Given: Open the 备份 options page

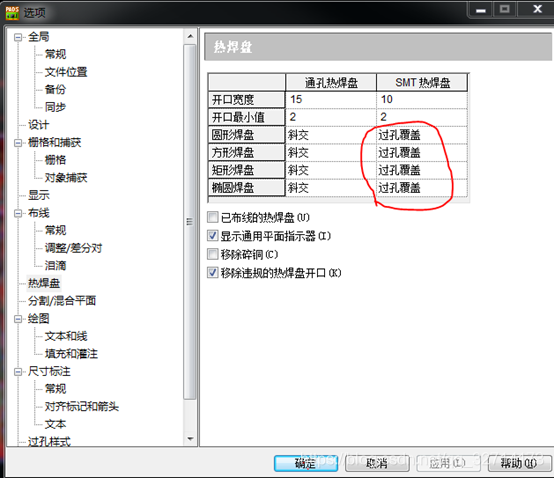Looking at the screenshot, I should [55, 89].
